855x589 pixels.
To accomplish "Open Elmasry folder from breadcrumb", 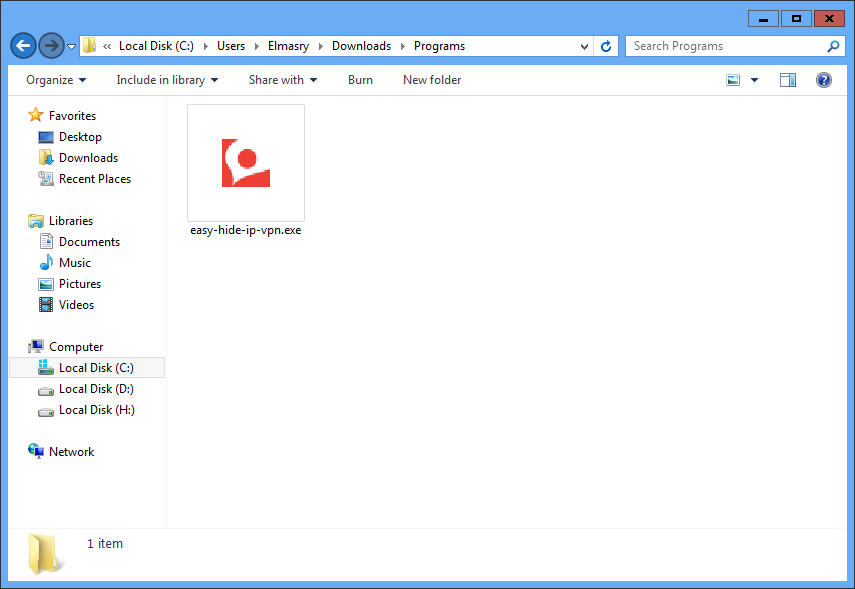I will point(288,46).
